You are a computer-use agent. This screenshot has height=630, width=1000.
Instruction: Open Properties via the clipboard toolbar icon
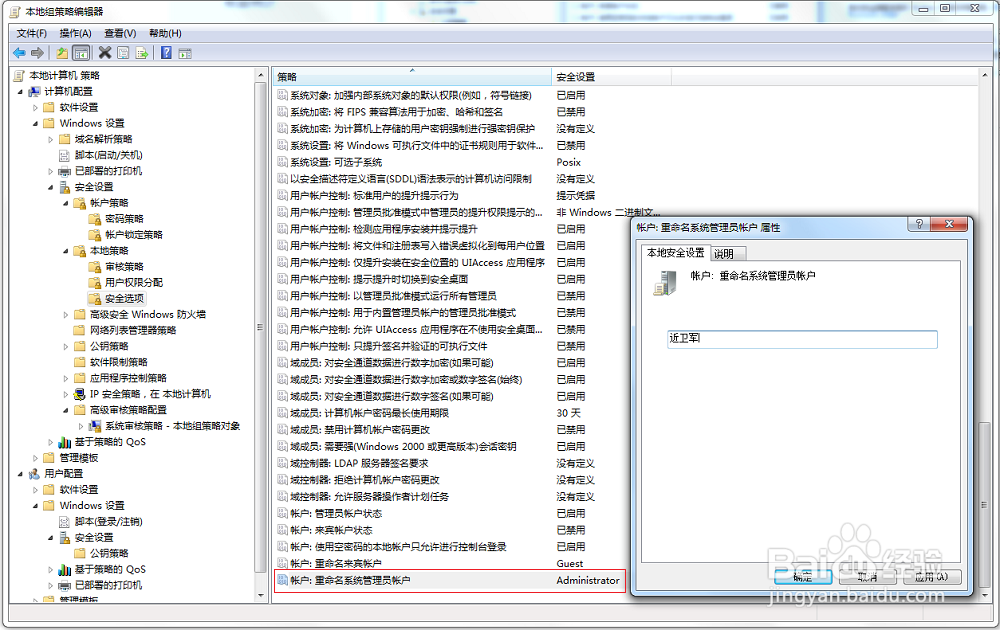tap(122, 53)
